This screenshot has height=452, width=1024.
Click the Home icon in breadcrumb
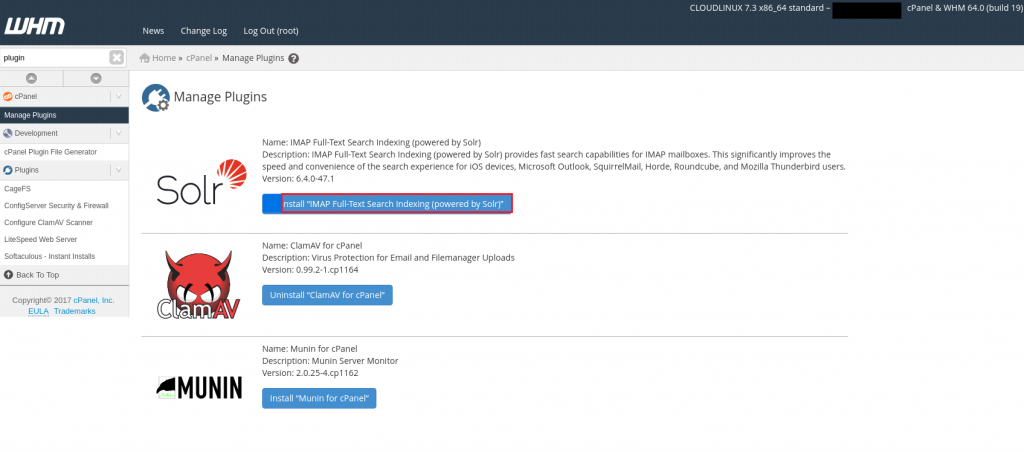click(145, 57)
